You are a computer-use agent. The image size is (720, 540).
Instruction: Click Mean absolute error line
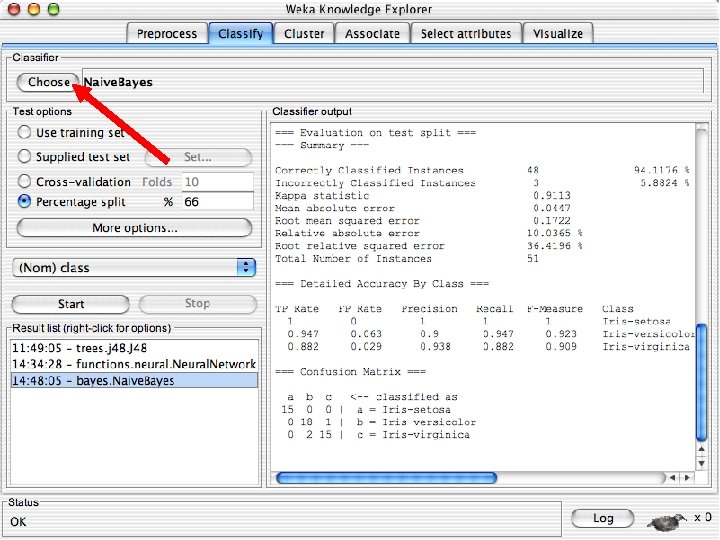pos(422,208)
